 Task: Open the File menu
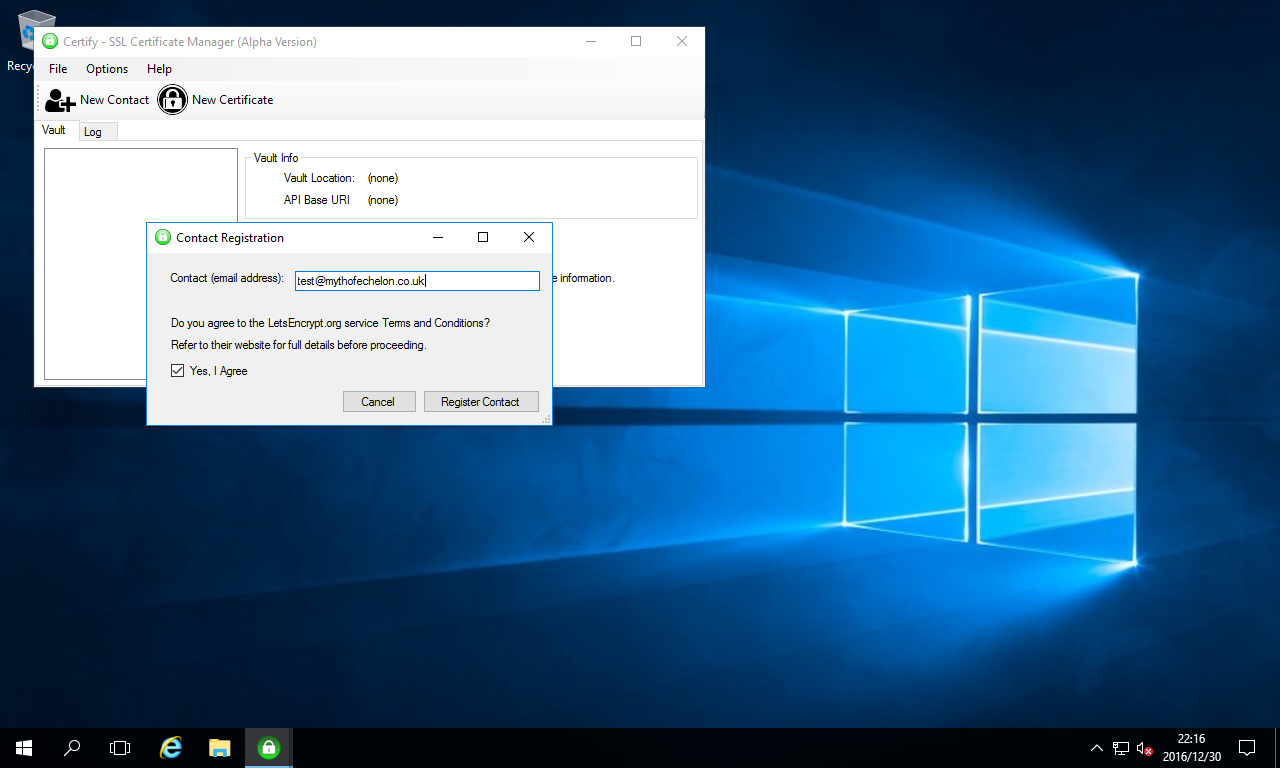pyautogui.click(x=58, y=69)
